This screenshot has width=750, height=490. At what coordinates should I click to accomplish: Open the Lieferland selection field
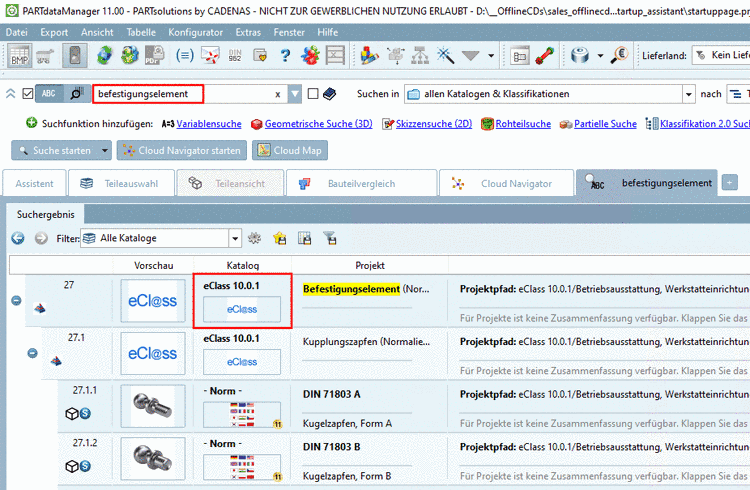721,56
